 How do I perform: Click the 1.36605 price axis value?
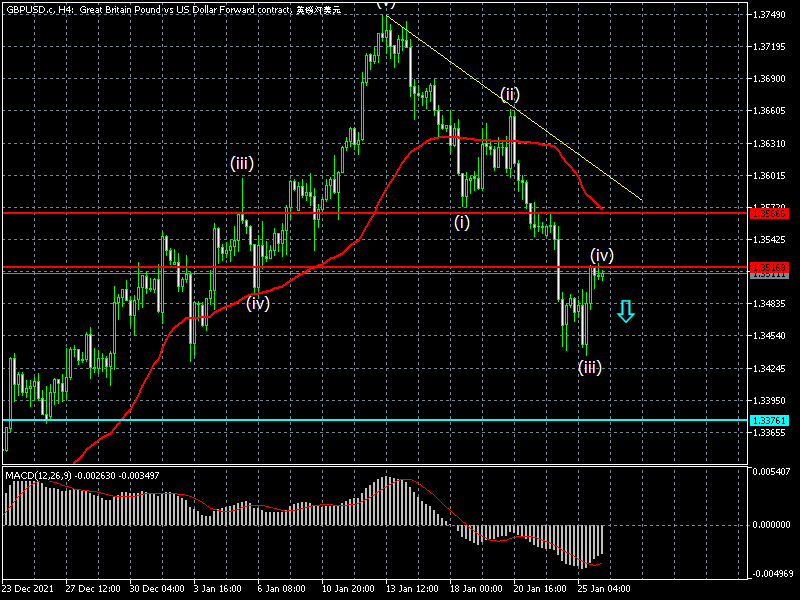click(769, 111)
